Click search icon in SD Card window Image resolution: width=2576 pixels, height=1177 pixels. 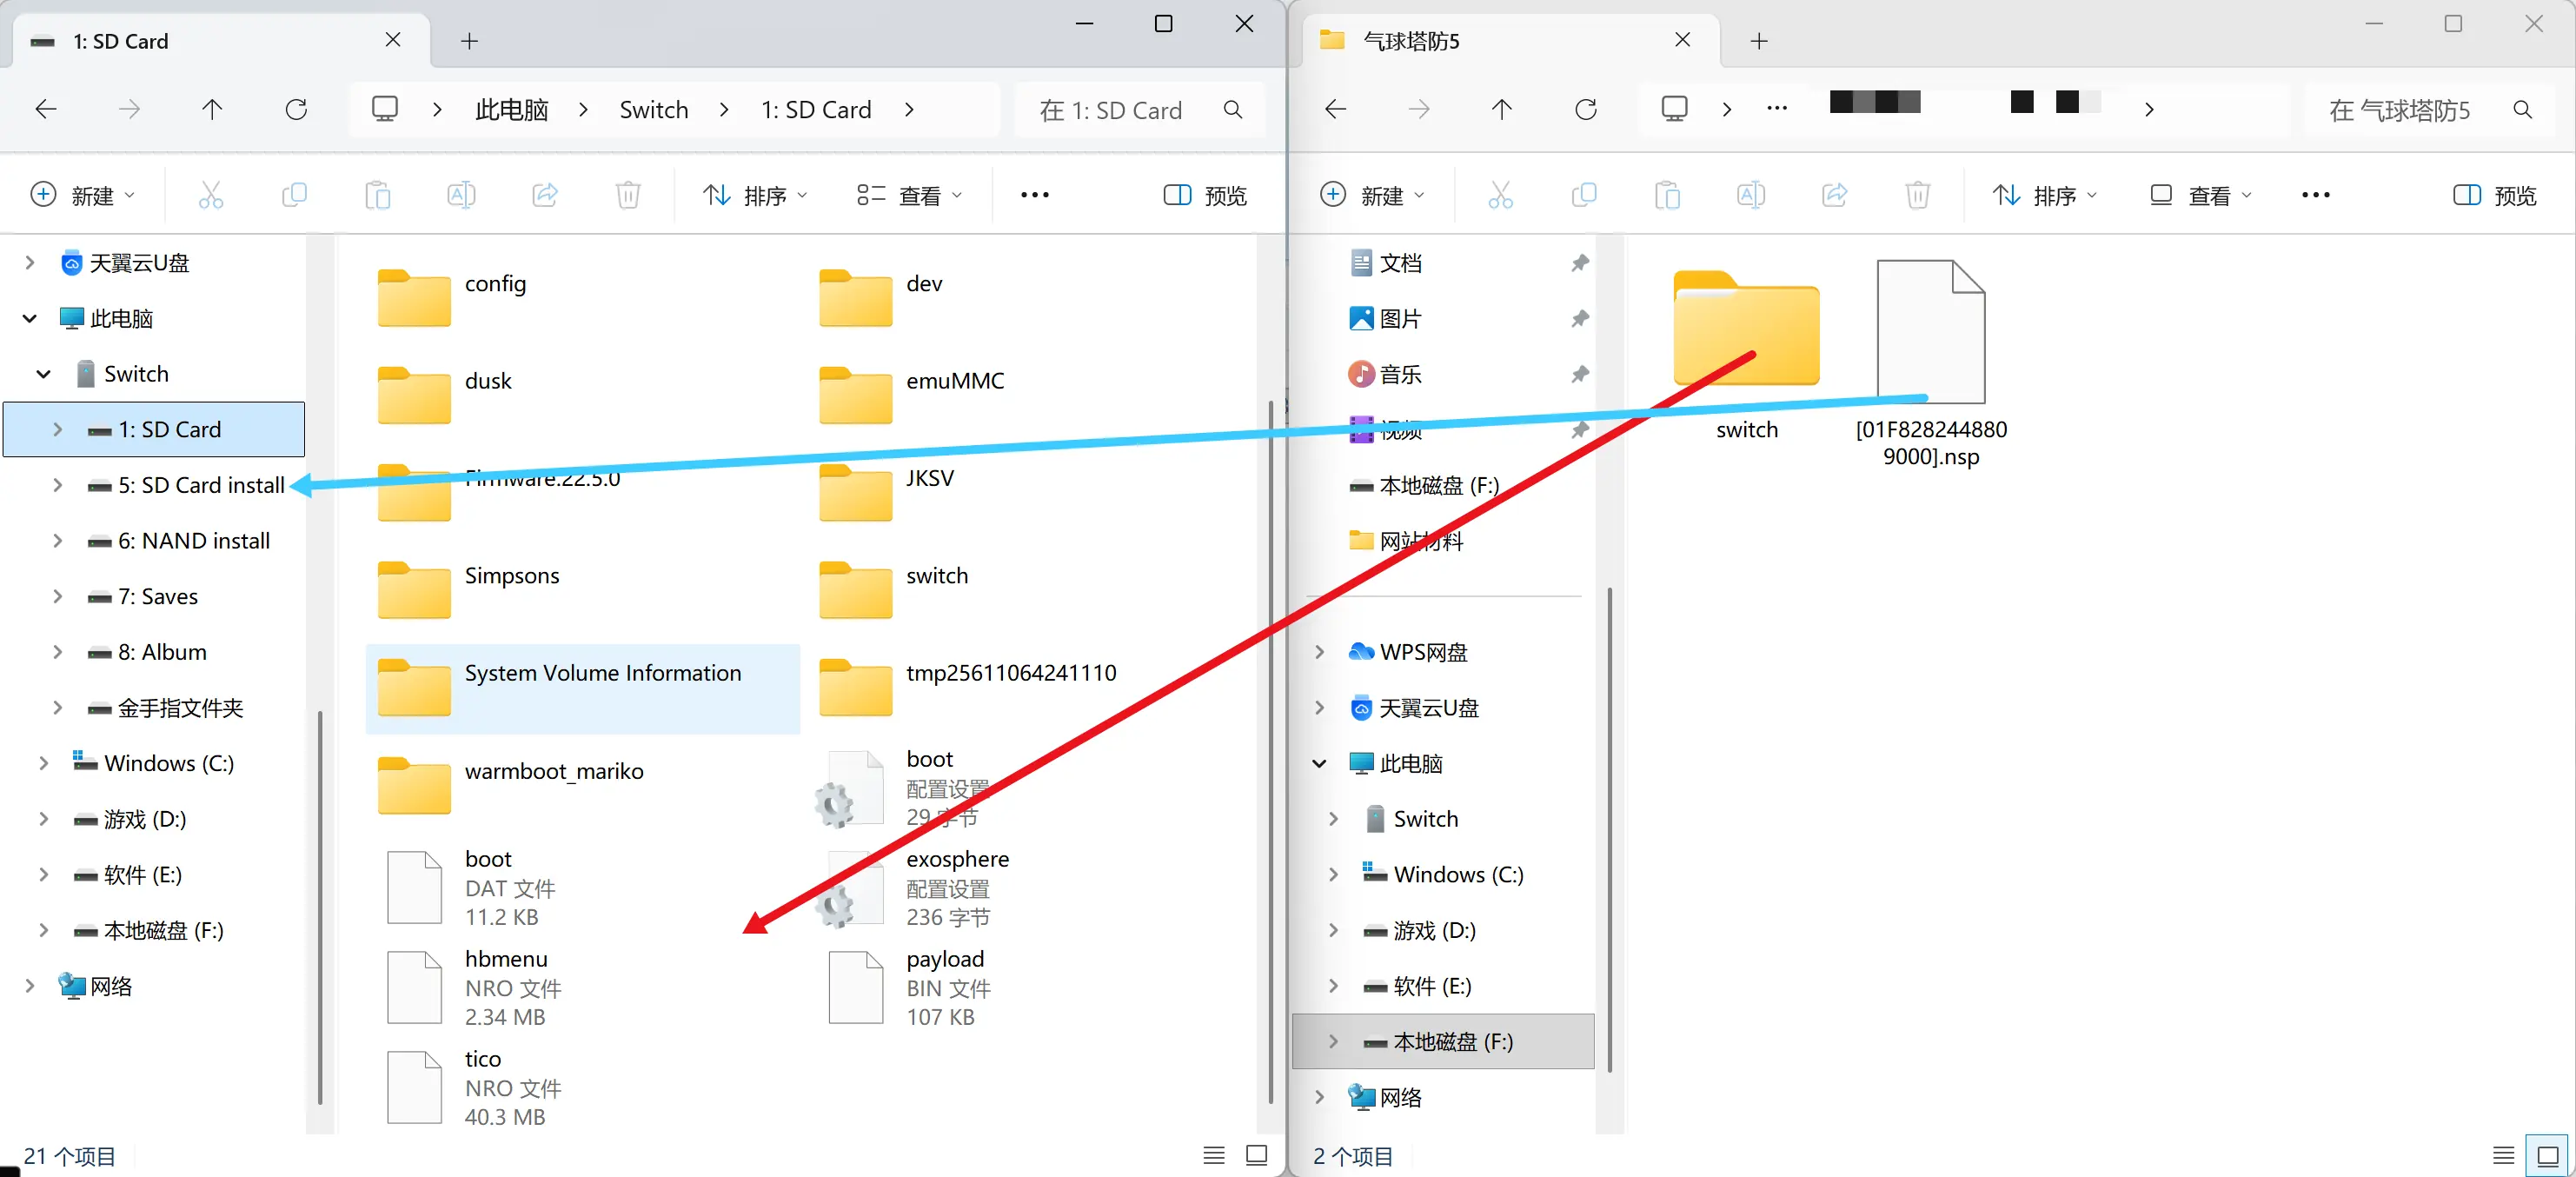tap(1233, 110)
